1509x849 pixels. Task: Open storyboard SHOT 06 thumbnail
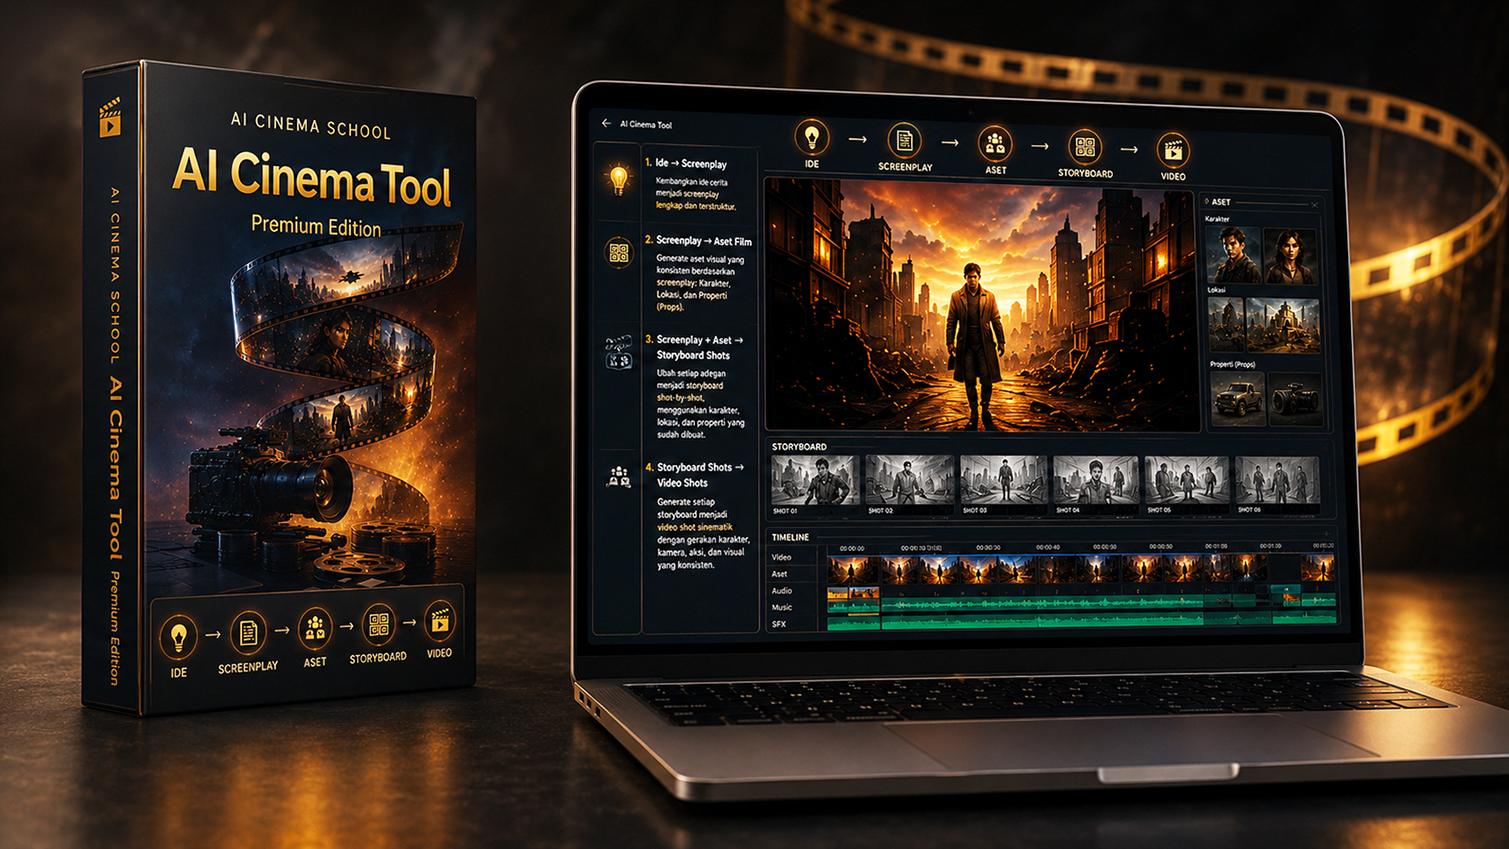[x=1277, y=481]
